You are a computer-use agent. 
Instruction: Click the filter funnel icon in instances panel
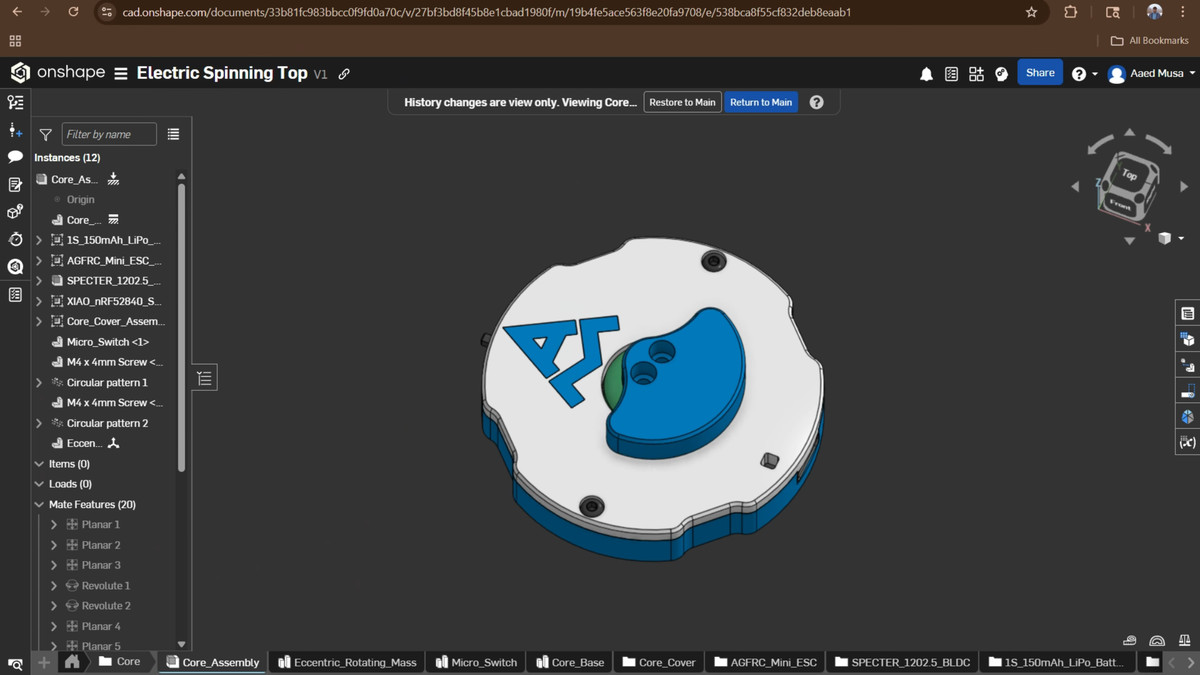(45, 135)
